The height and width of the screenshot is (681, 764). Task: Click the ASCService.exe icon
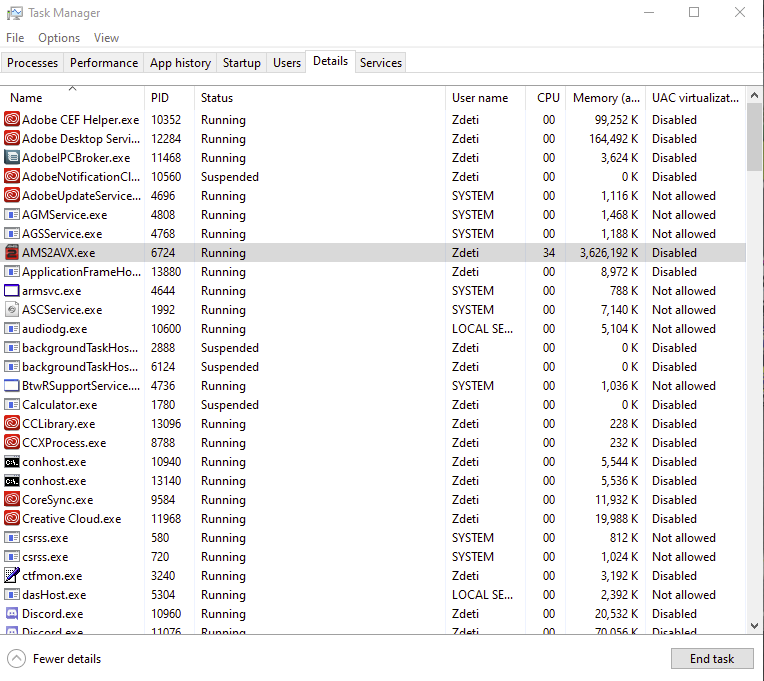(12, 309)
